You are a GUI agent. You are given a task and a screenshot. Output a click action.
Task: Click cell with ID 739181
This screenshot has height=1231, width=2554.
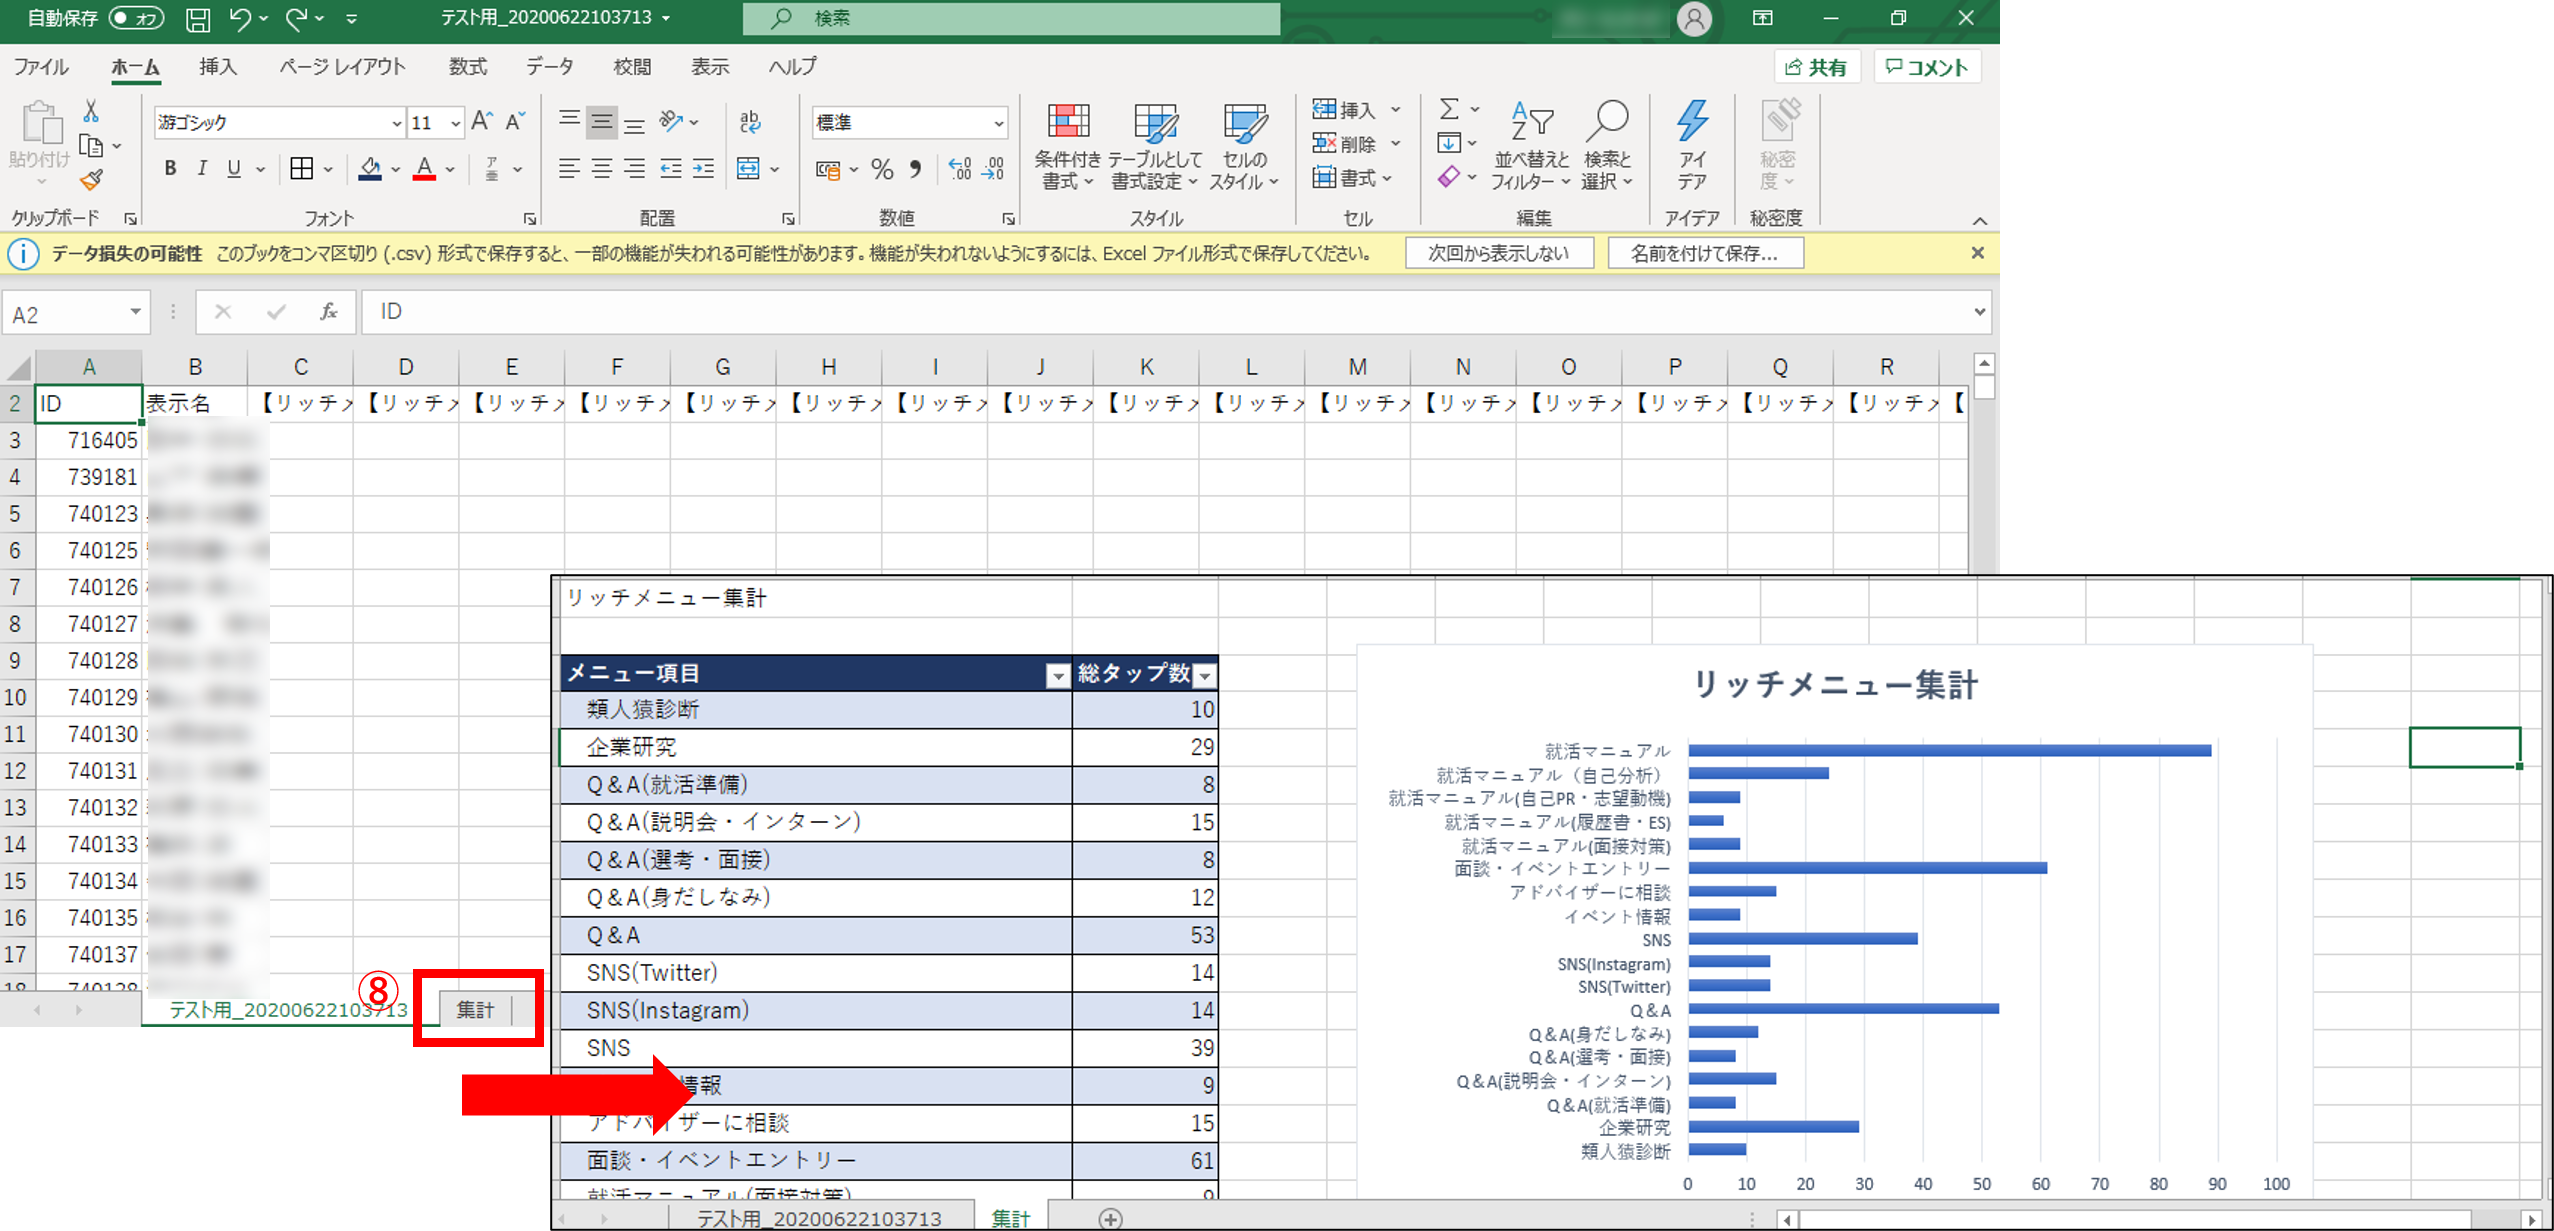point(89,477)
